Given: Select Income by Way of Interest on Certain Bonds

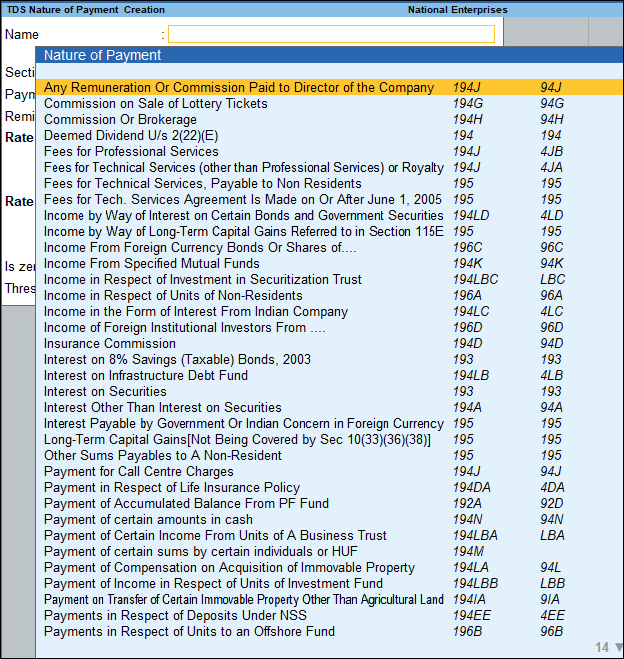Looking at the screenshot, I should tap(329, 215).
